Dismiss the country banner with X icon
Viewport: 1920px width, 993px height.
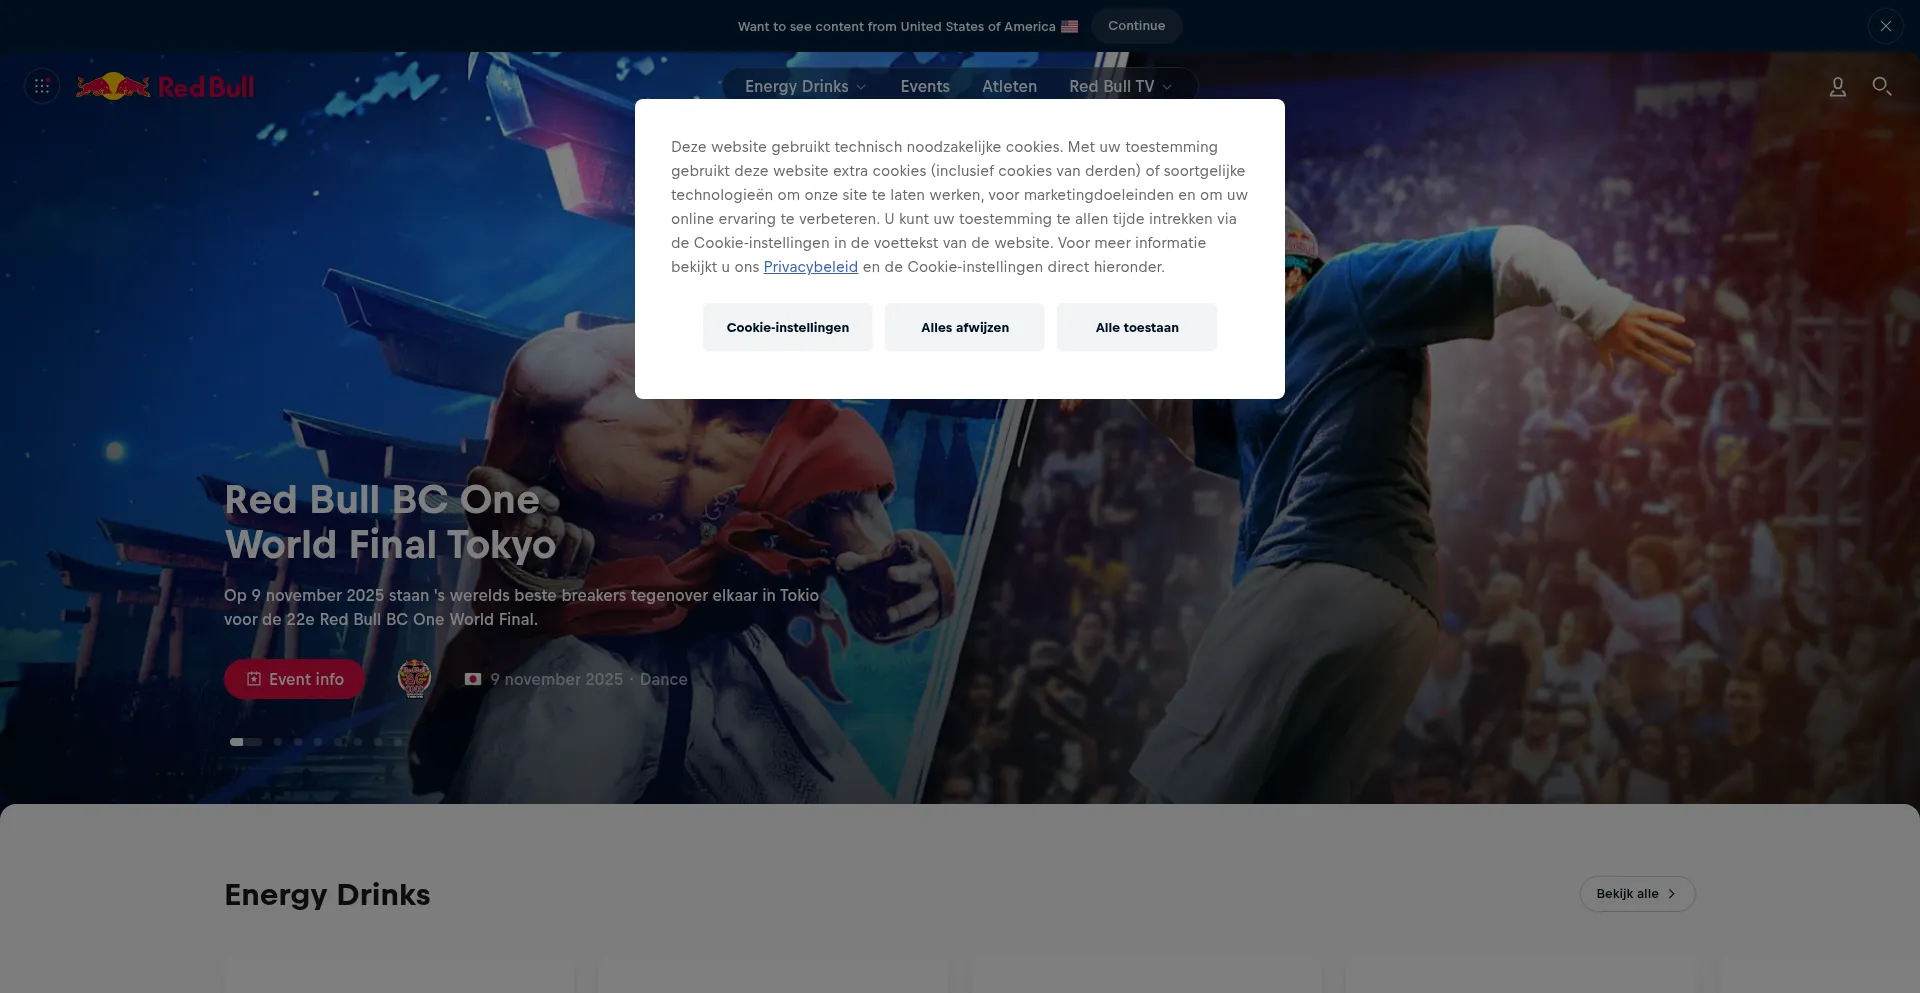click(x=1885, y=26)
